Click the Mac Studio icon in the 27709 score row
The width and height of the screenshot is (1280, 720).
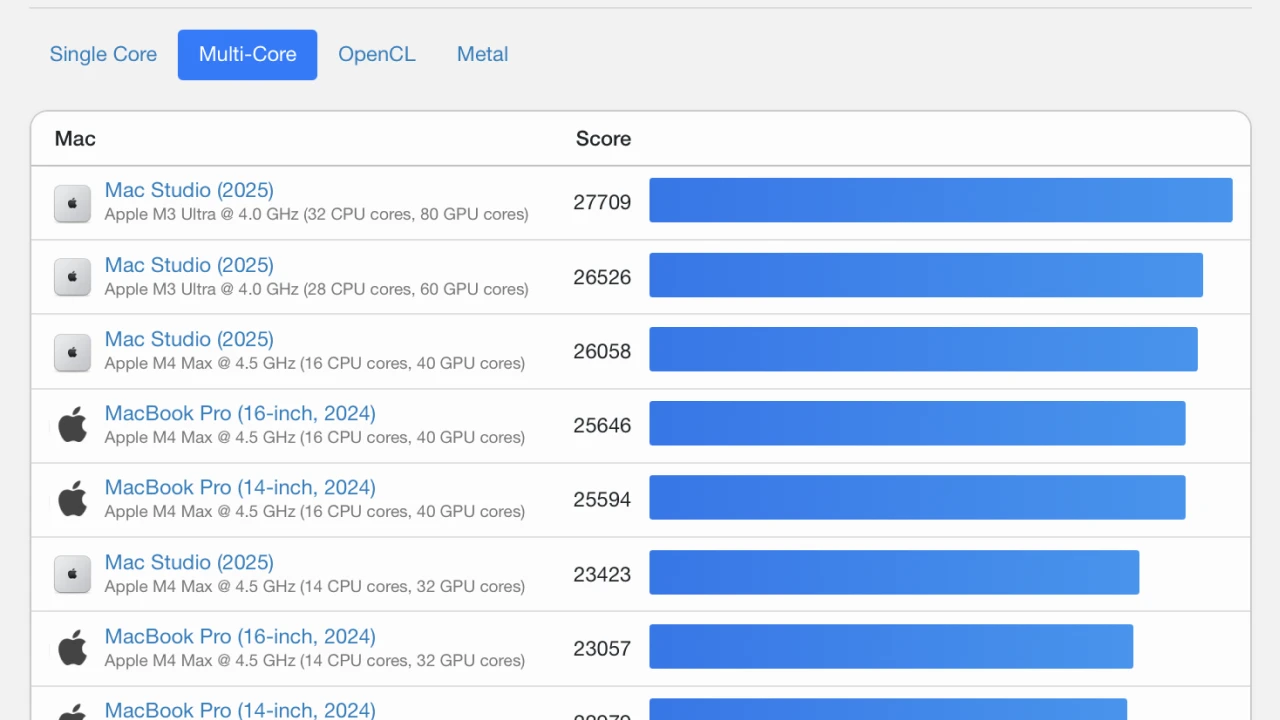(x=72, y=203)
